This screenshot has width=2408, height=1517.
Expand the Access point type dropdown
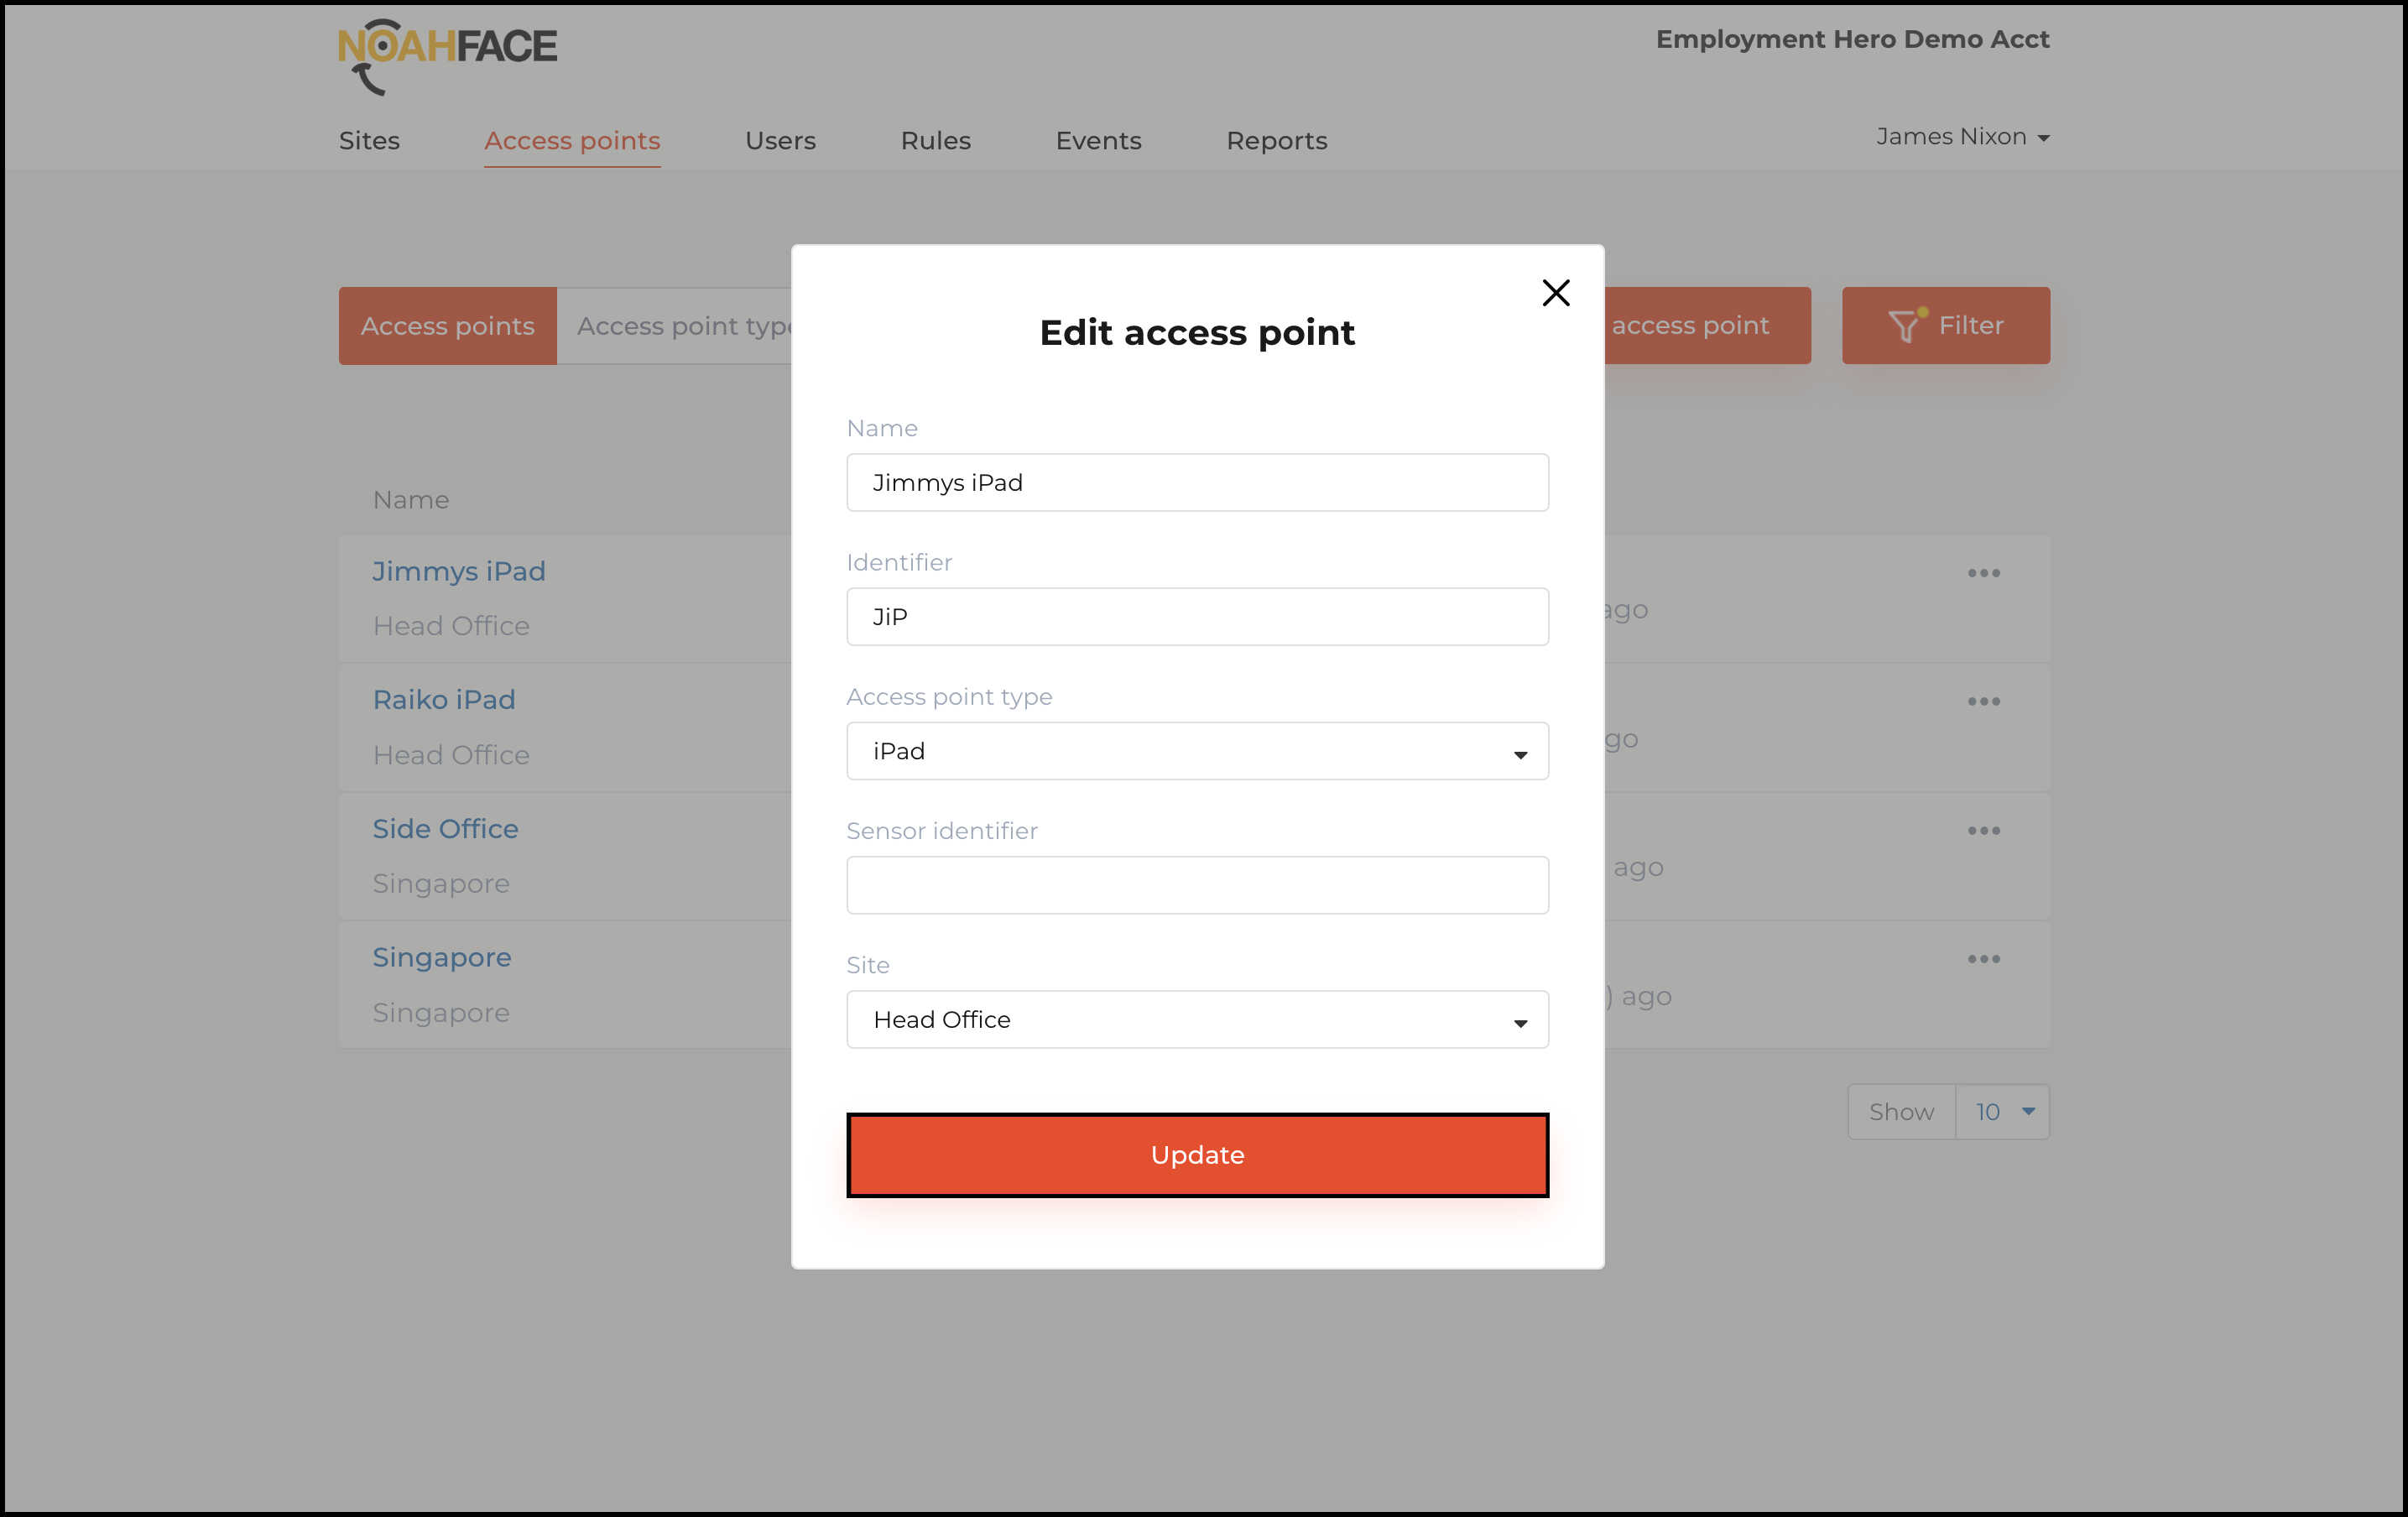point(1197,751)
